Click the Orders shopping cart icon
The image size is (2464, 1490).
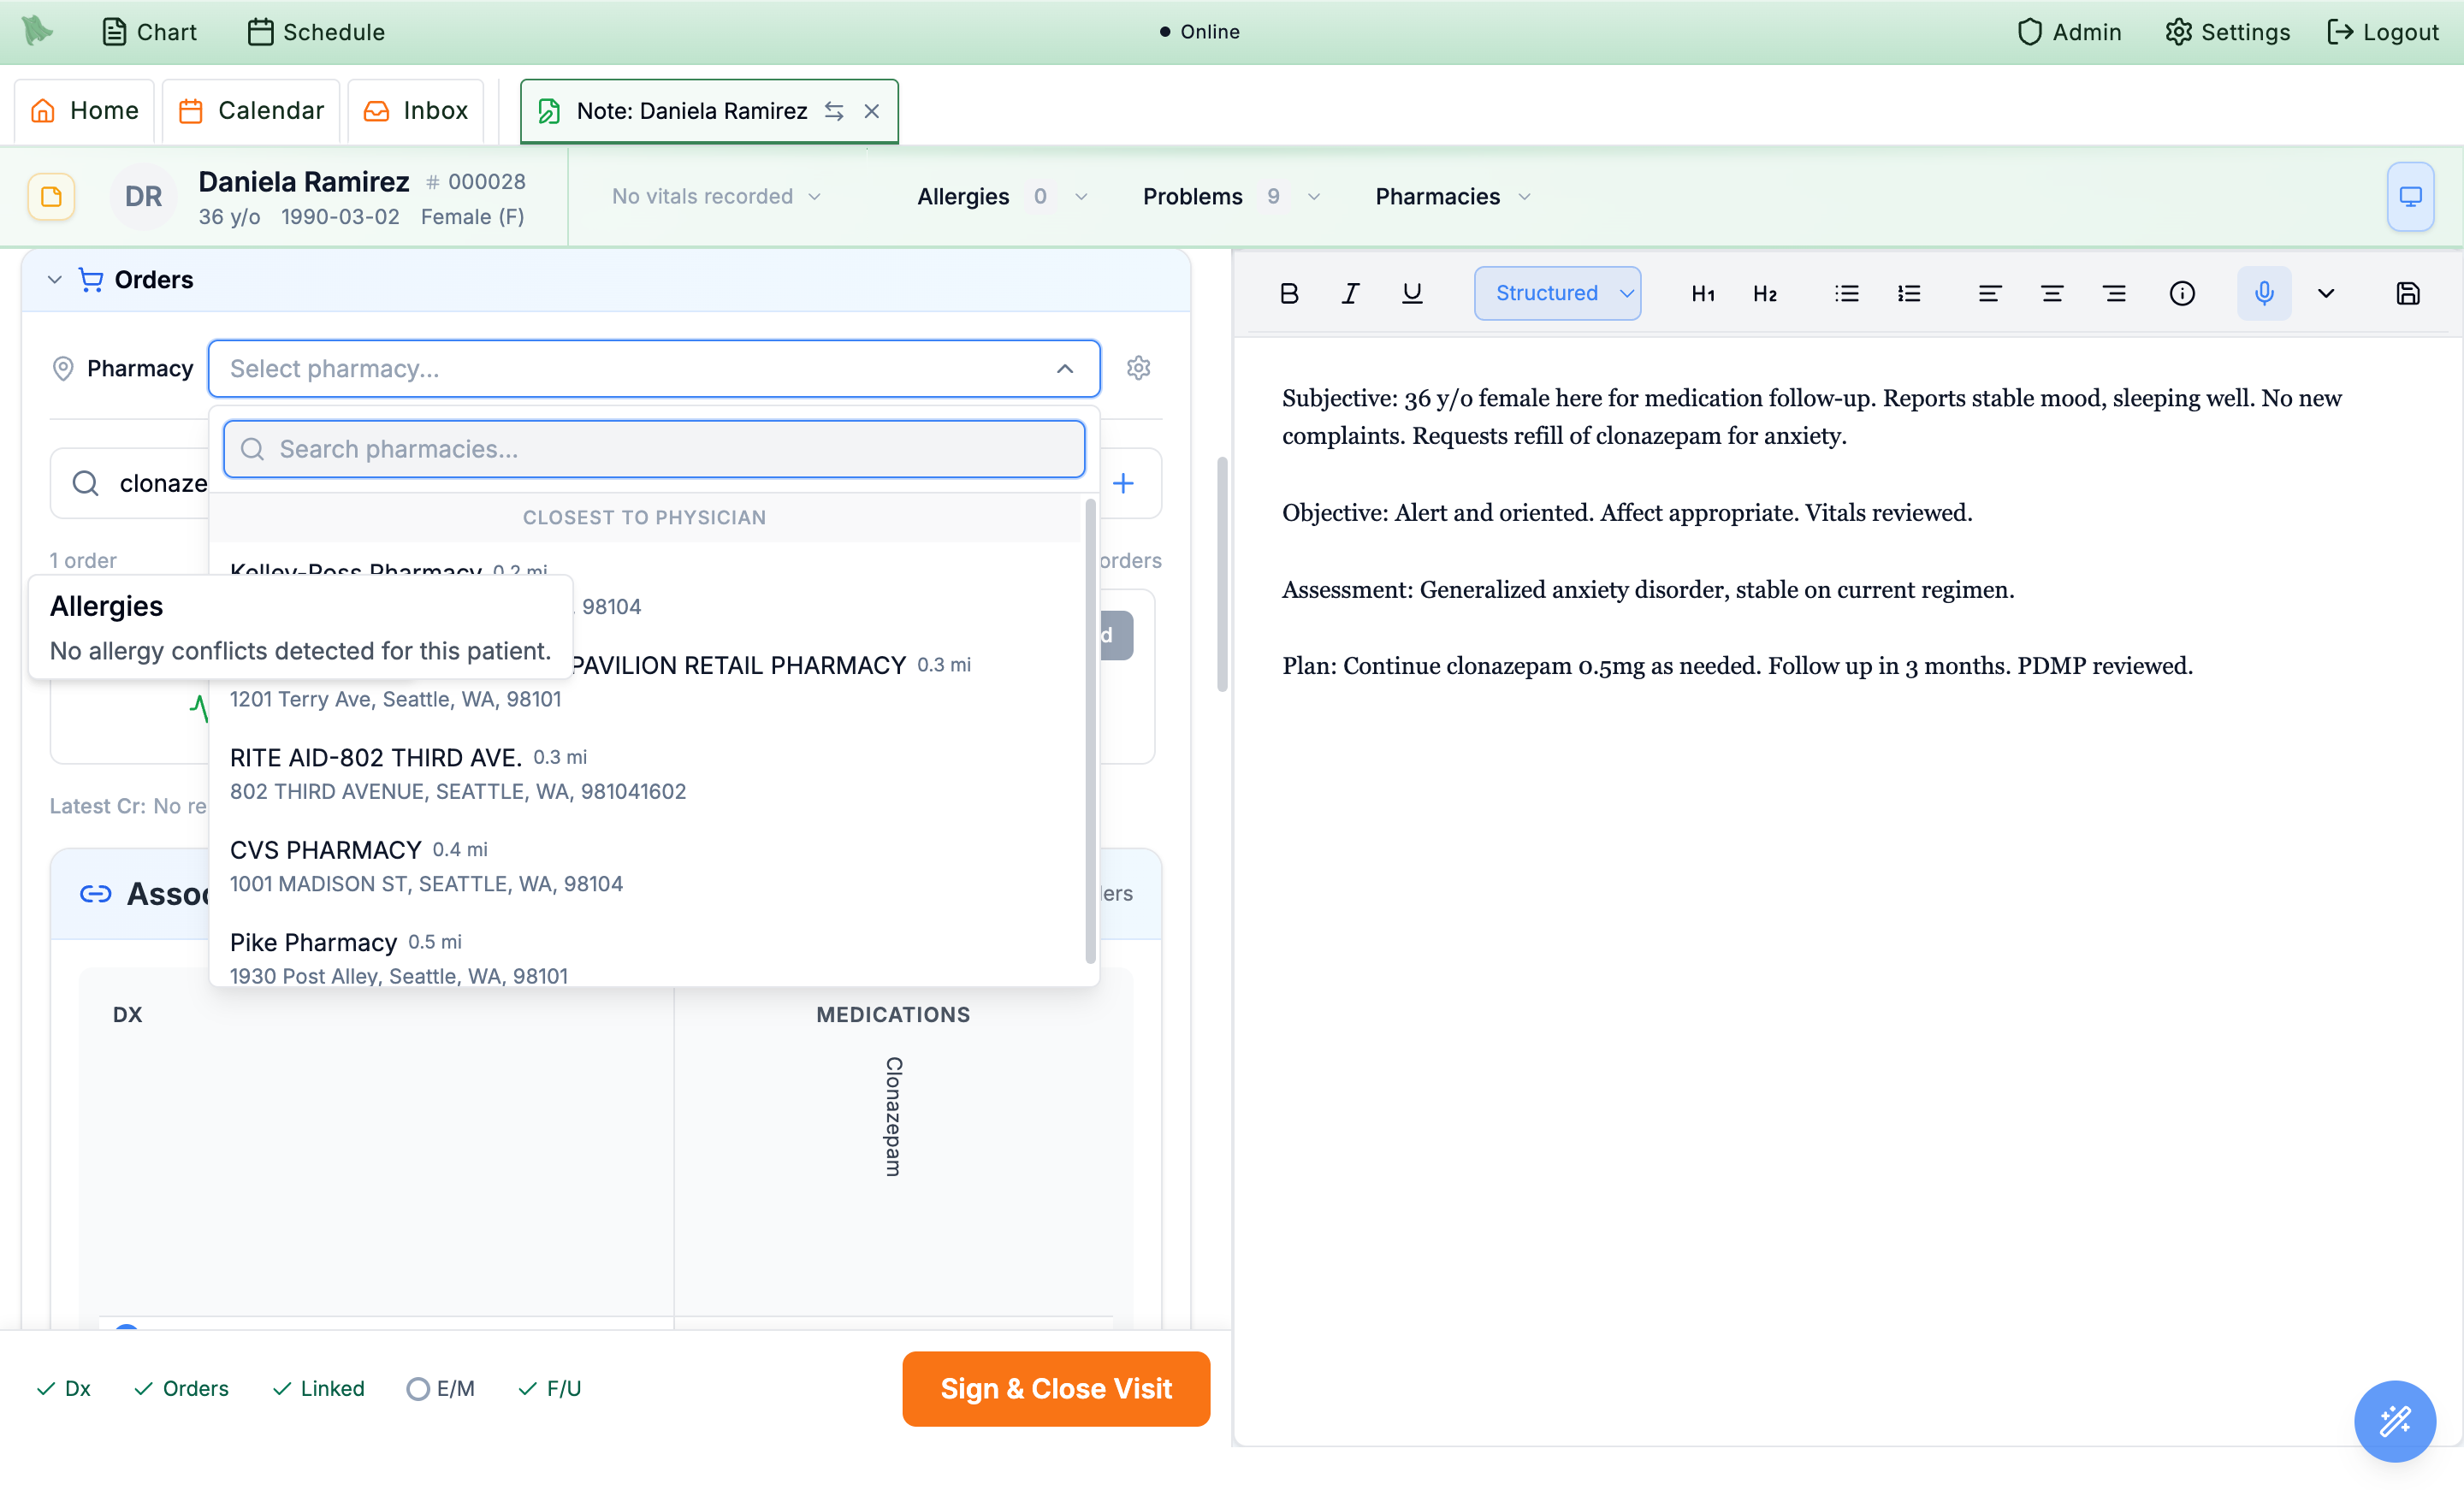91,280
